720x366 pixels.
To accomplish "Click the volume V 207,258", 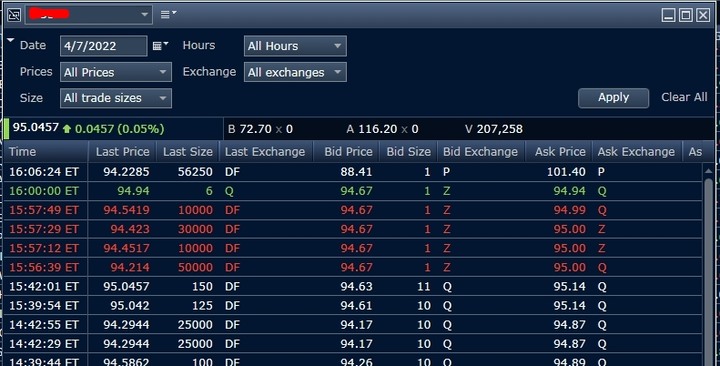I will pos(494,129).
